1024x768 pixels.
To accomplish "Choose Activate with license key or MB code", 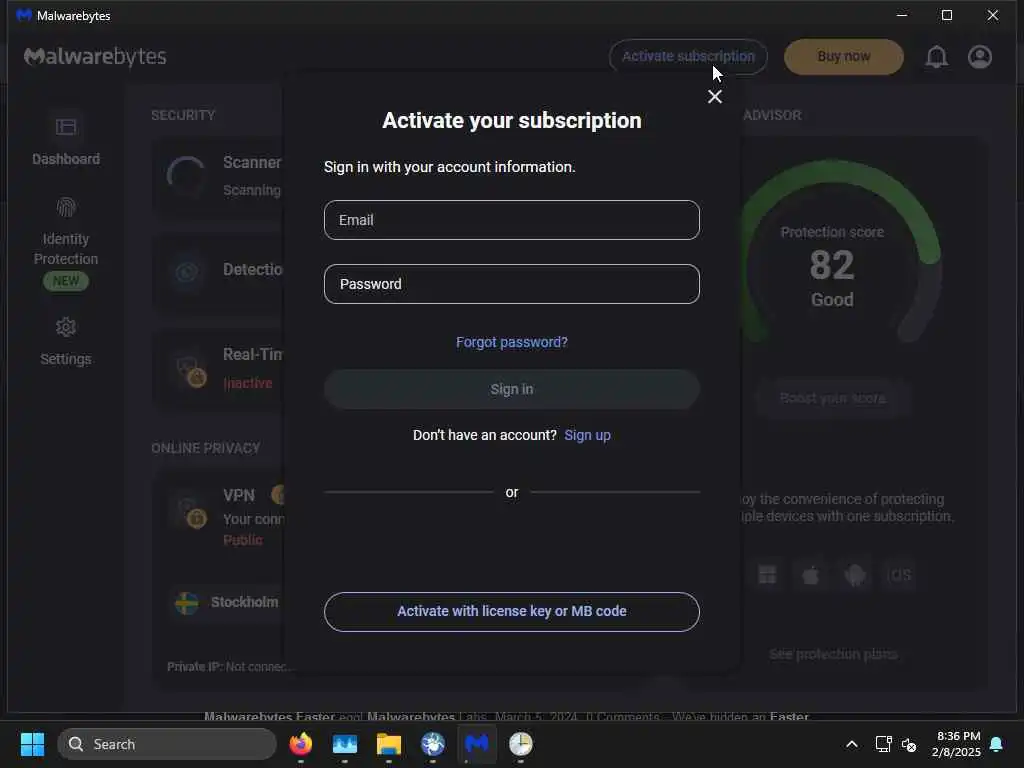I will pos(511,611).
